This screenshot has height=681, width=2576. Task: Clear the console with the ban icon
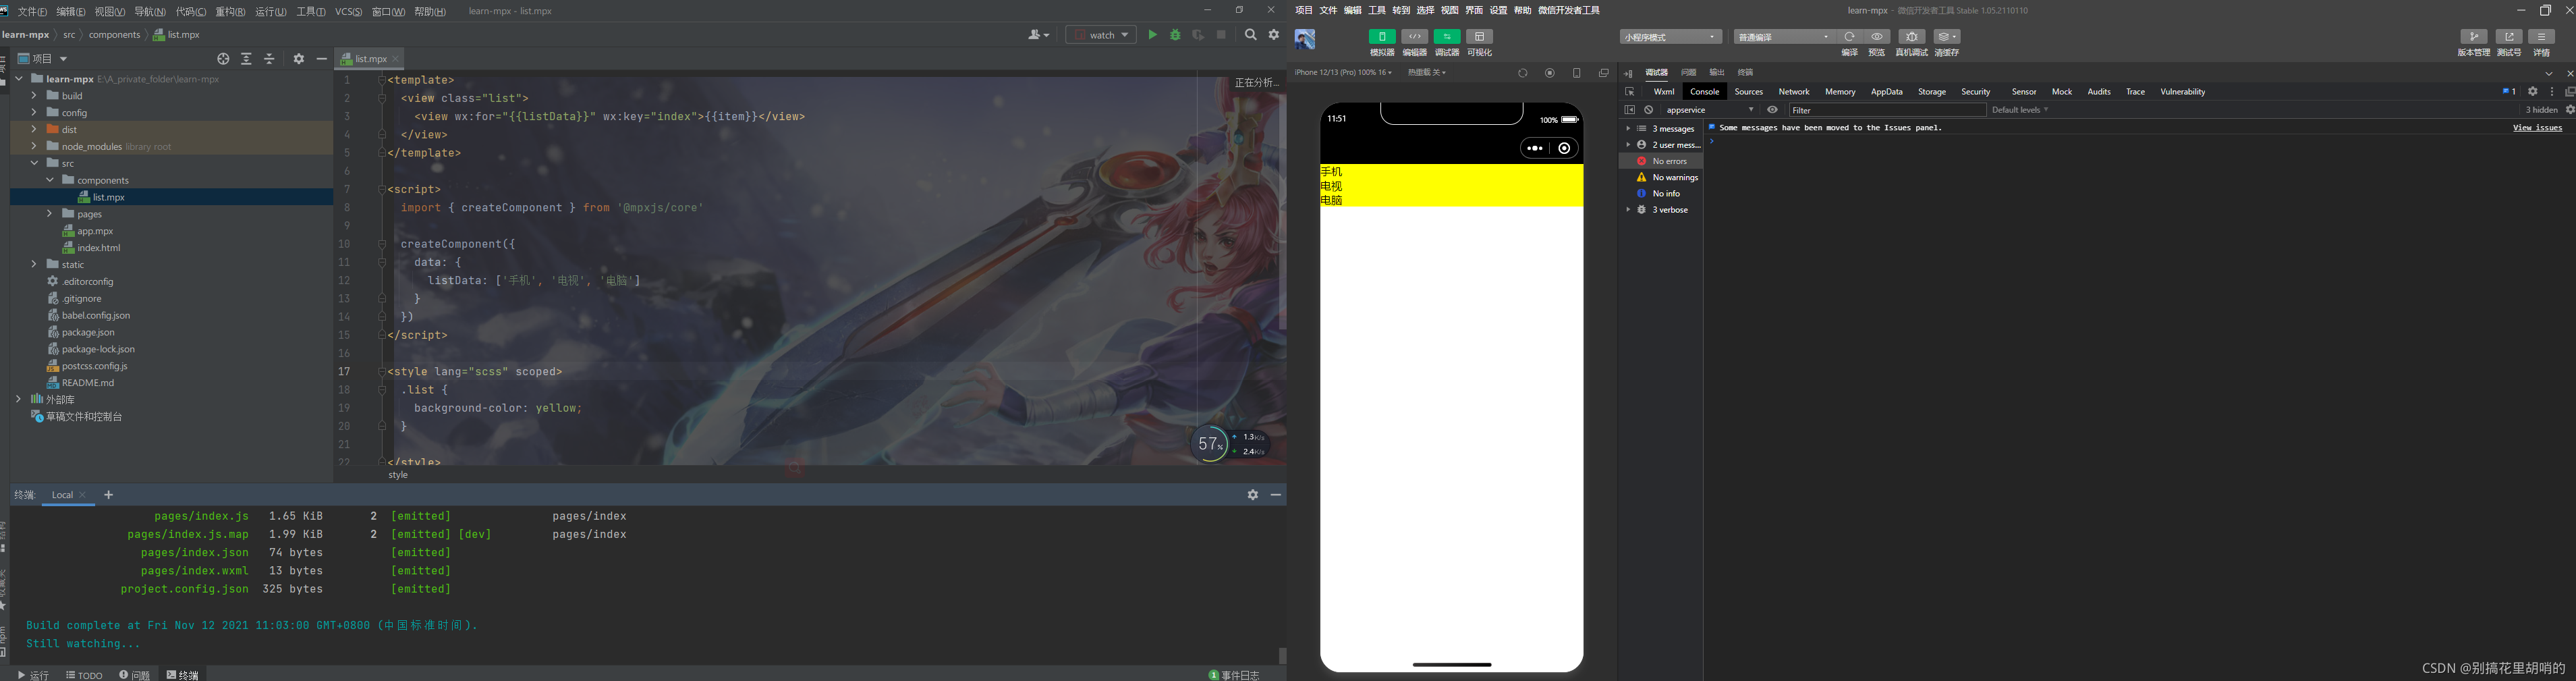[x=1649, y=110]
